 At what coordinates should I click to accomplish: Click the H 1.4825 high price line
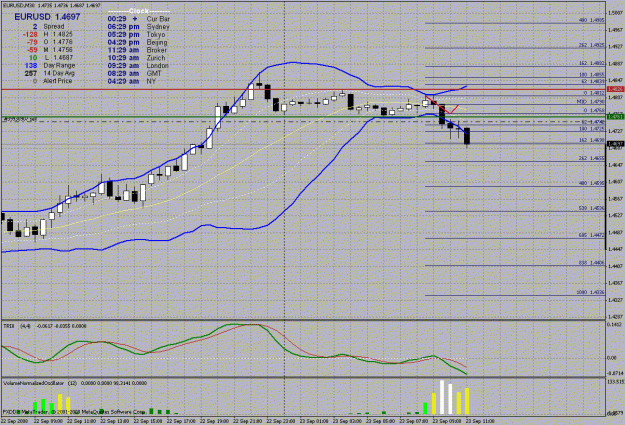48,34
